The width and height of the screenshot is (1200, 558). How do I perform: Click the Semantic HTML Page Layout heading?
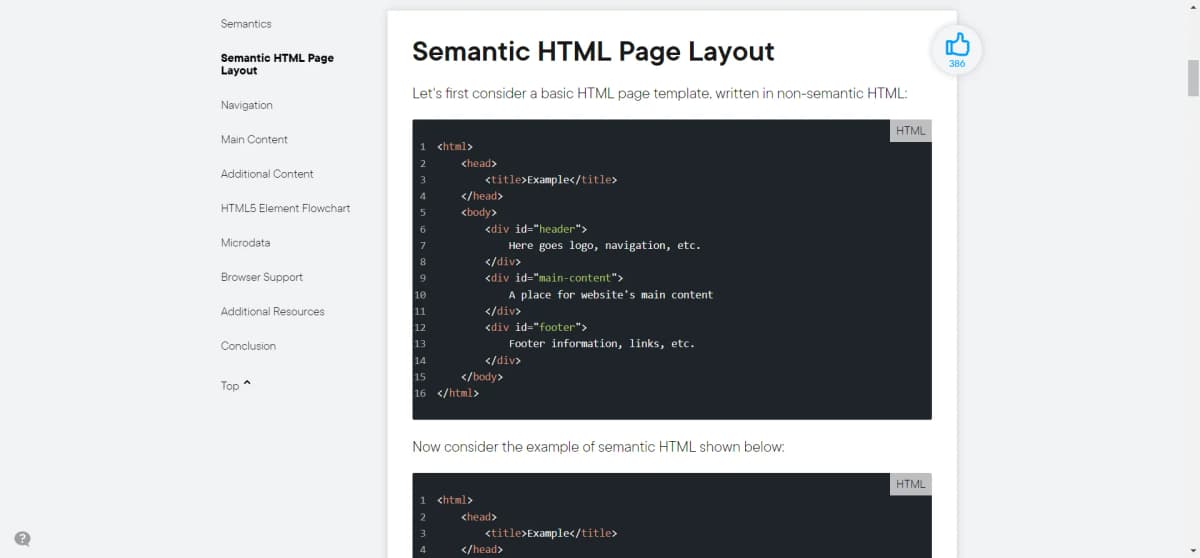tap(593, 51)
